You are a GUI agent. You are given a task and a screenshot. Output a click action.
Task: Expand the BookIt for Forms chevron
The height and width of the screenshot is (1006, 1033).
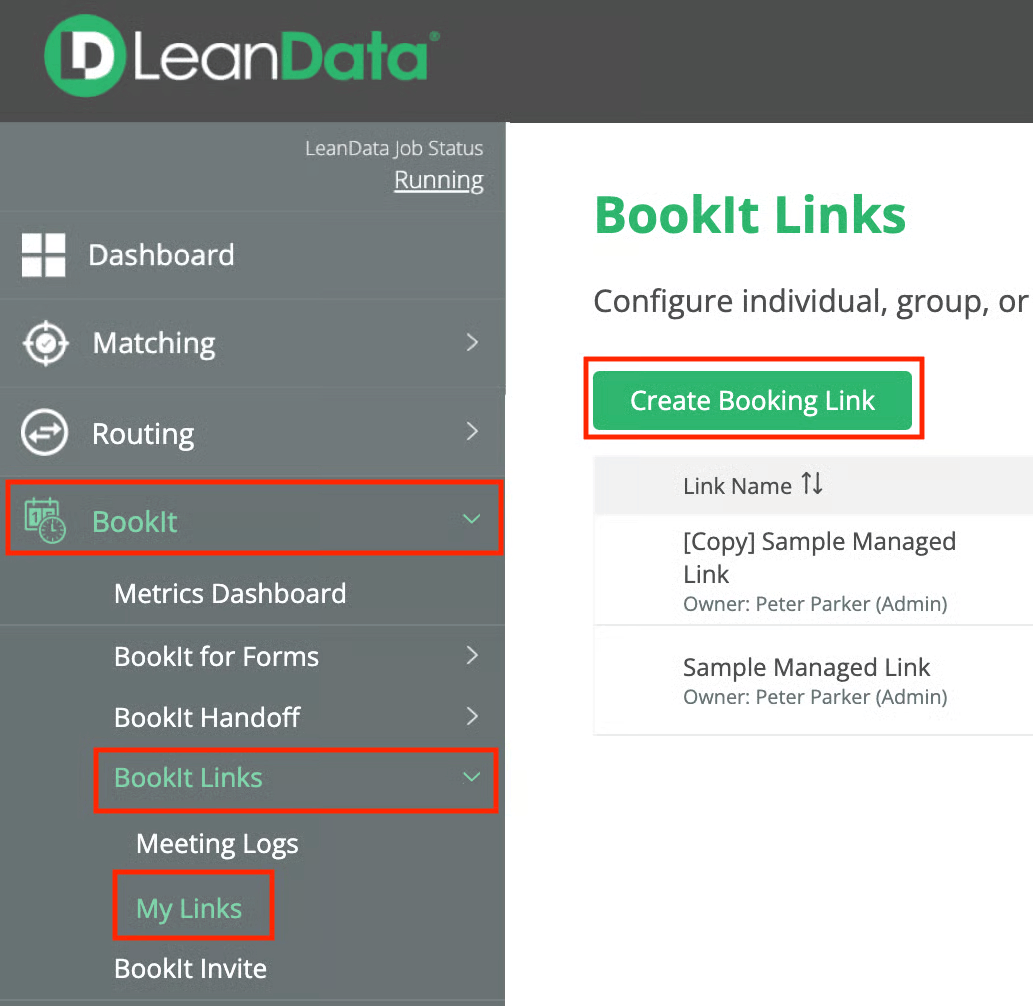pyautogui.click(x=472, y=656)
